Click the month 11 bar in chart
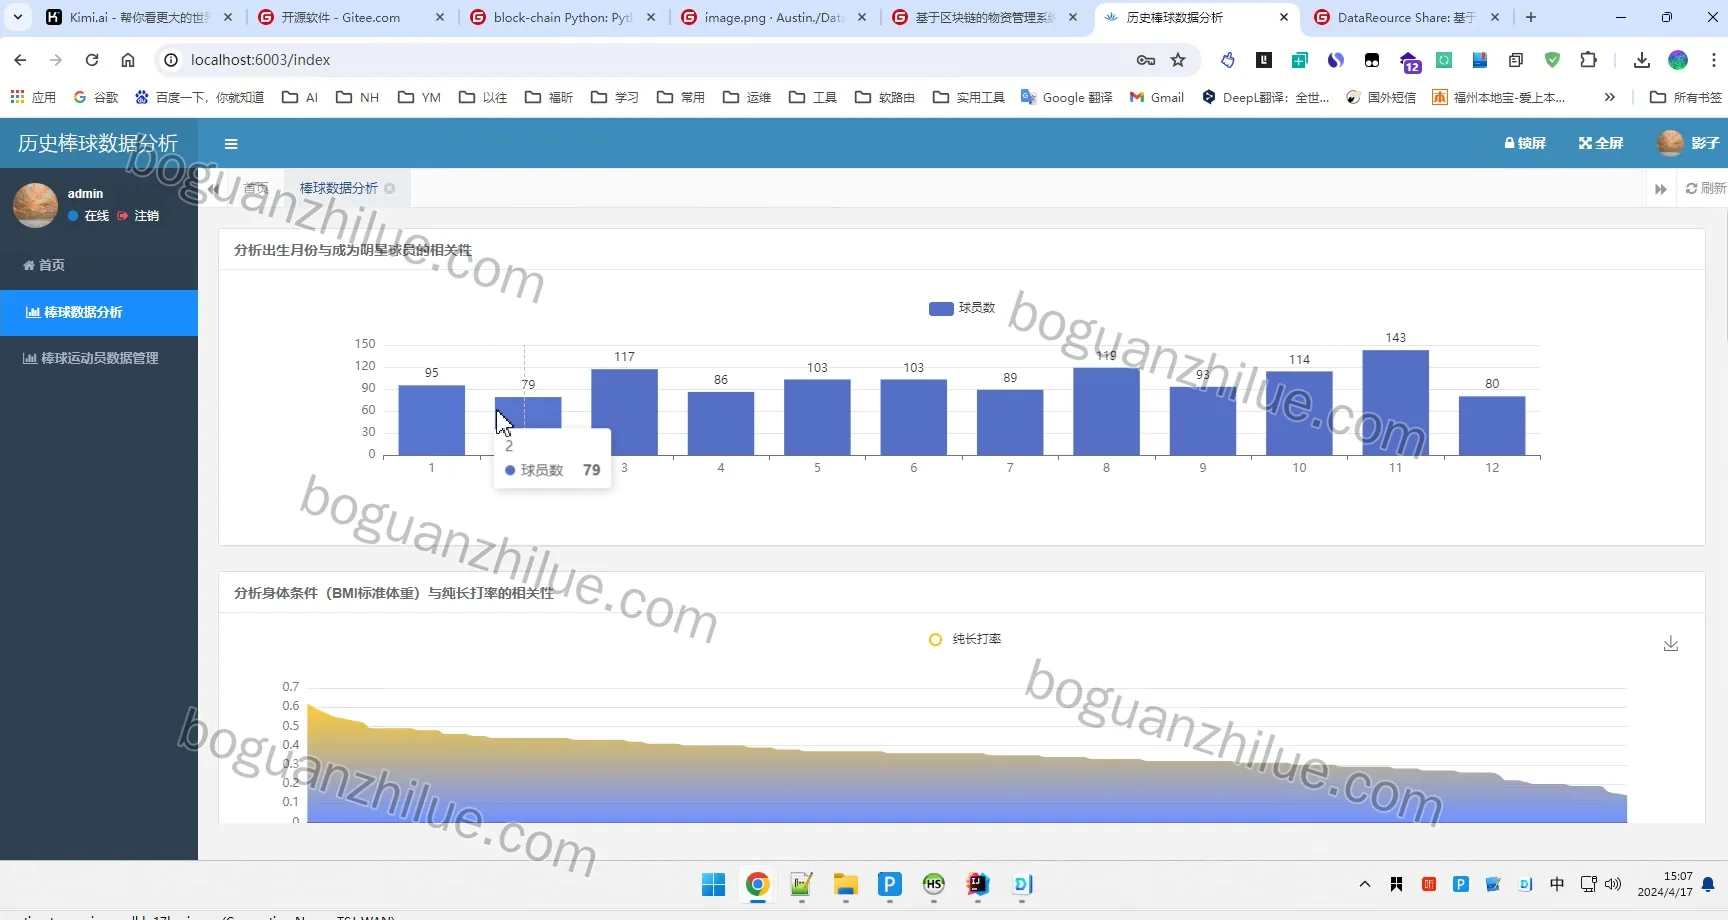The width and height of the screenshot is (1728, 920). coord(1395,403)
